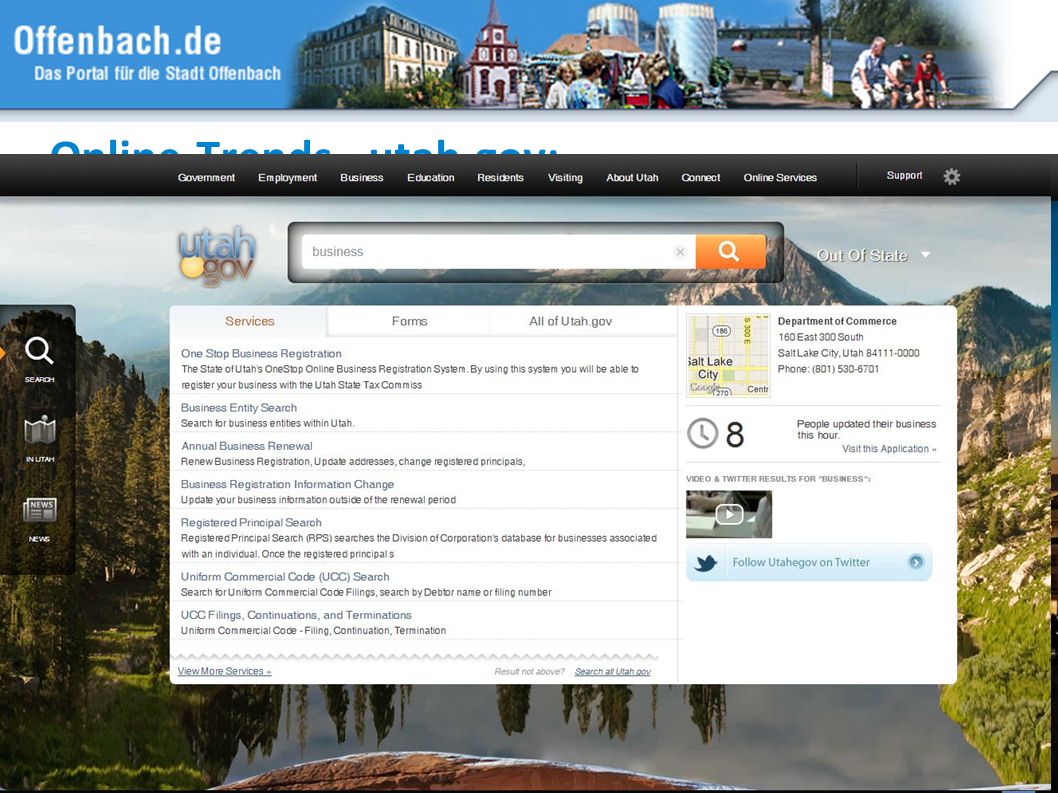Viewport: 1058px width, 793px height.
Task: Play the business video thumbnail
Action: [729, 514]
